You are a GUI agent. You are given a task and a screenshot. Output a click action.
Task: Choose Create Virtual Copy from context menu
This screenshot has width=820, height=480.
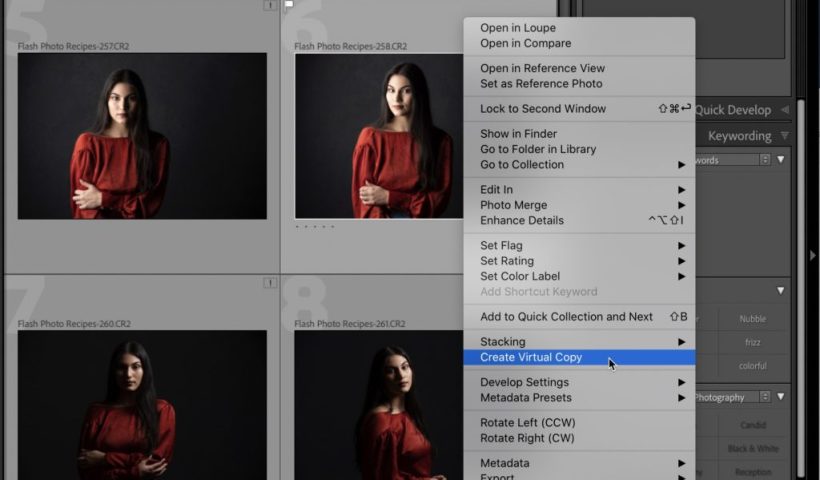pyautogui.click(x=531, y=357)
